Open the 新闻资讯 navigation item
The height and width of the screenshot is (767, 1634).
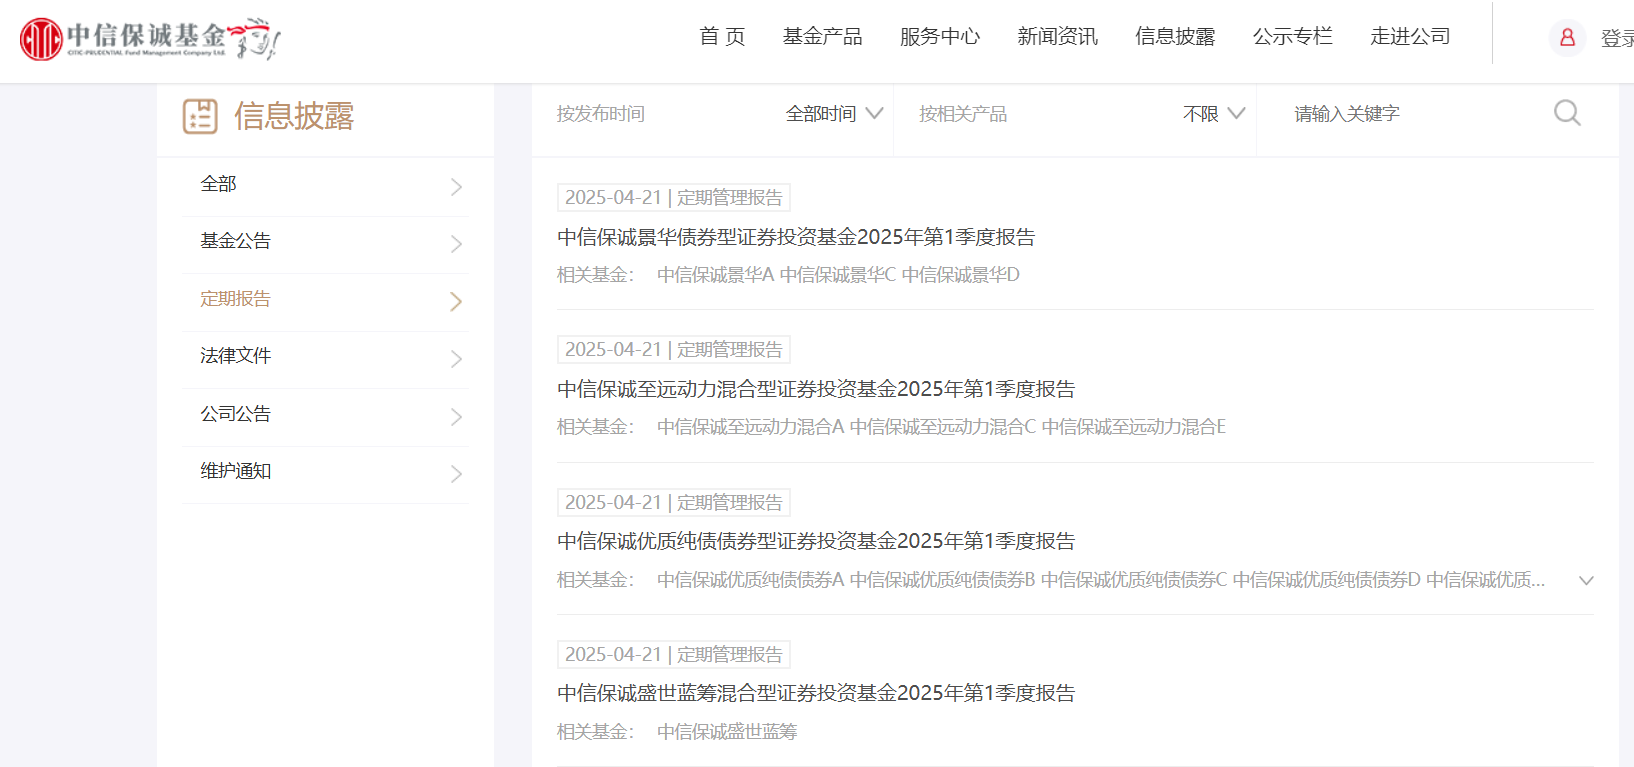tap(1057, 37)
